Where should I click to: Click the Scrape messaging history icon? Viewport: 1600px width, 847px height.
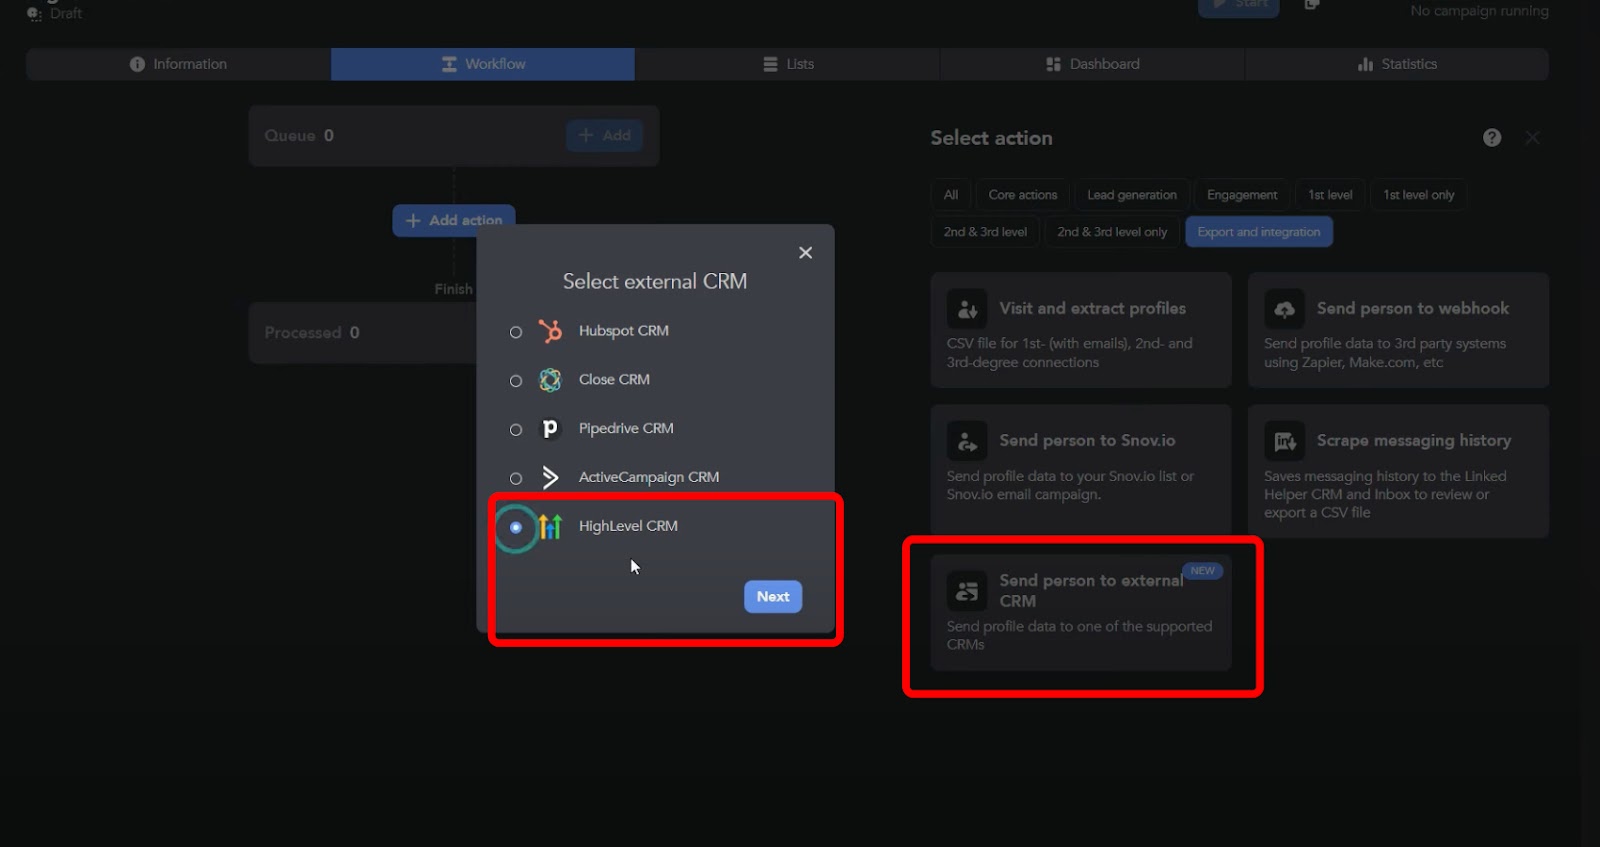(1284, 441)
